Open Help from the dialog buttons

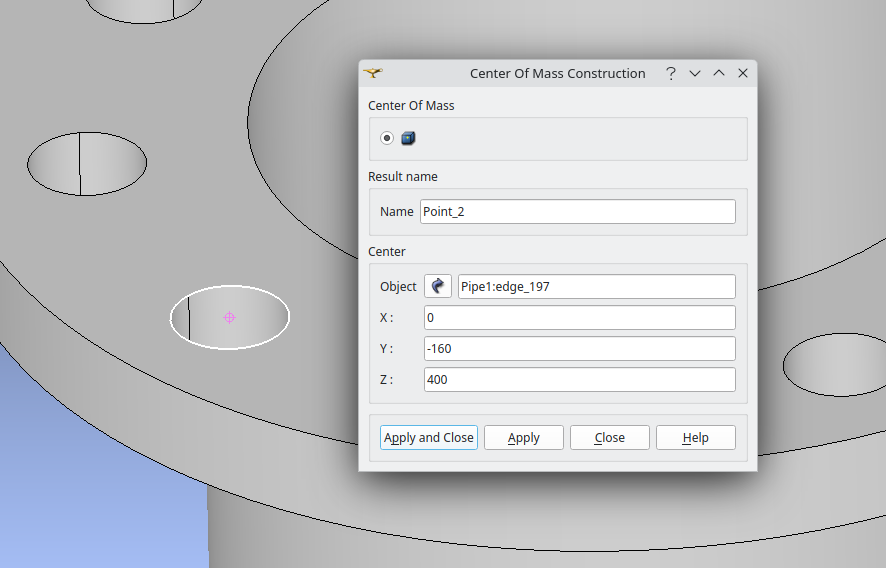(x=695, y=438)
